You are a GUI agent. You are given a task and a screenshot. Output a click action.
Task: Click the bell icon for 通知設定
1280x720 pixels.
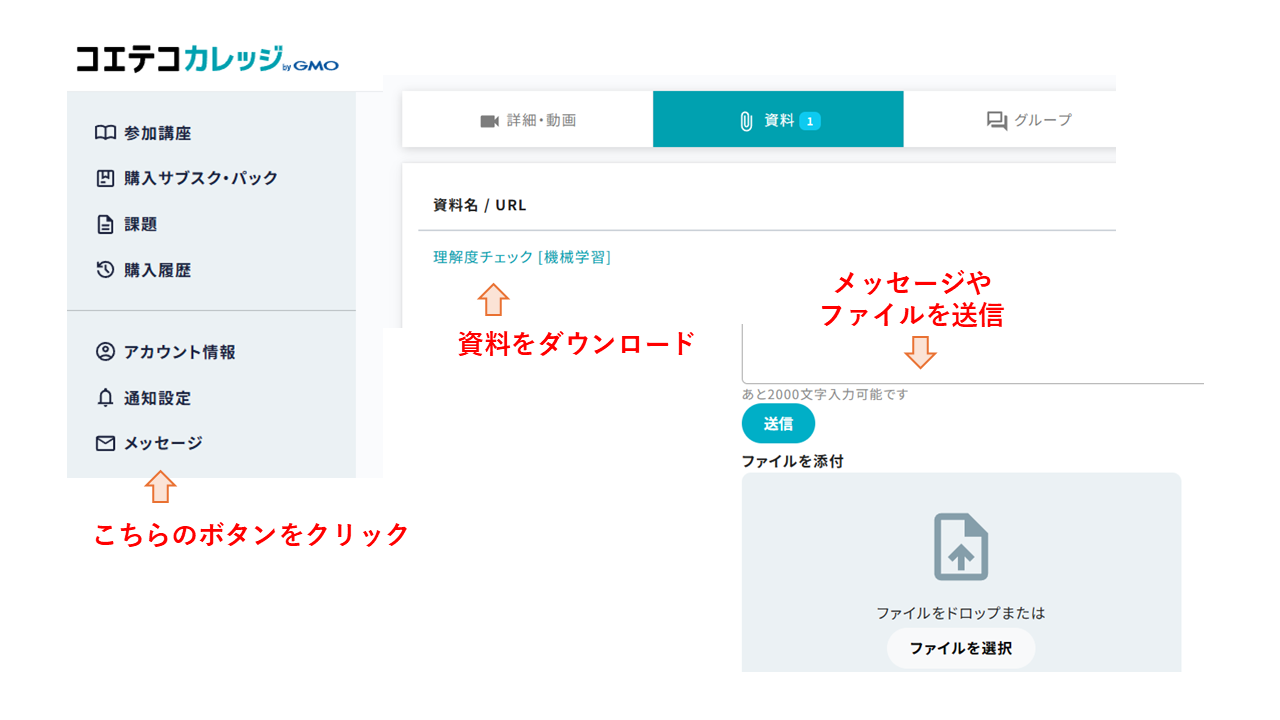tap(105, 398)
